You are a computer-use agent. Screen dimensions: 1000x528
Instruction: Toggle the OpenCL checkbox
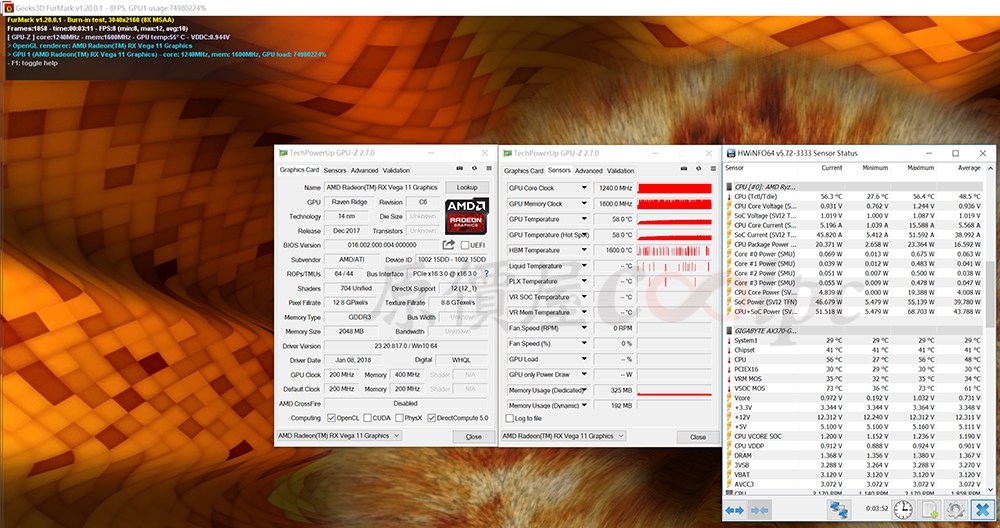(x=331, y=418)
